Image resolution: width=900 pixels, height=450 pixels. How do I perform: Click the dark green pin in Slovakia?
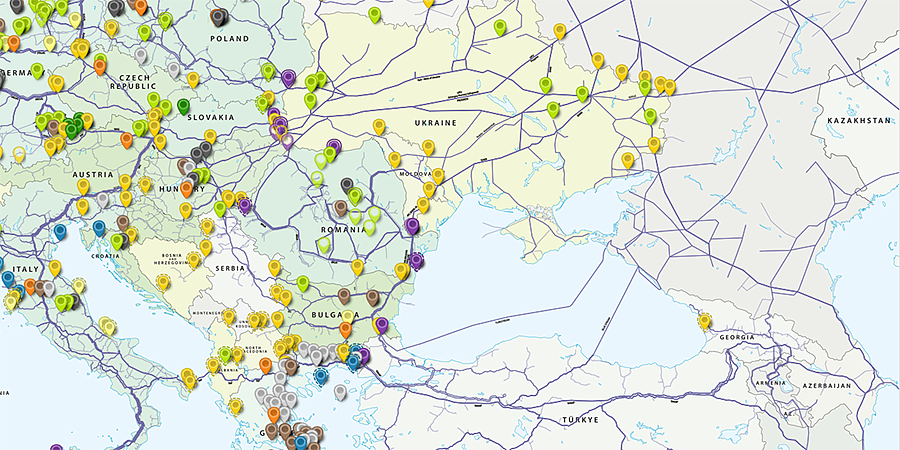point(183,106)
